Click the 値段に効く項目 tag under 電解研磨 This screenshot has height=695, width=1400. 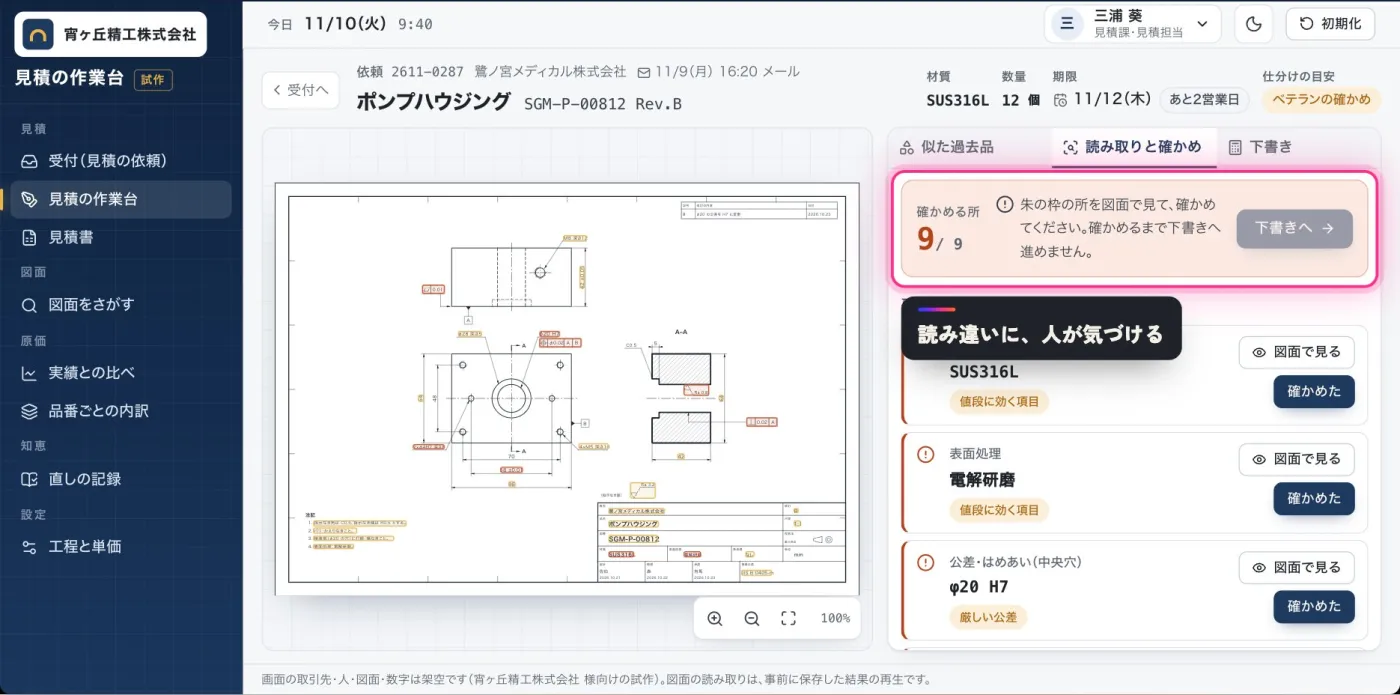point(999,510)
